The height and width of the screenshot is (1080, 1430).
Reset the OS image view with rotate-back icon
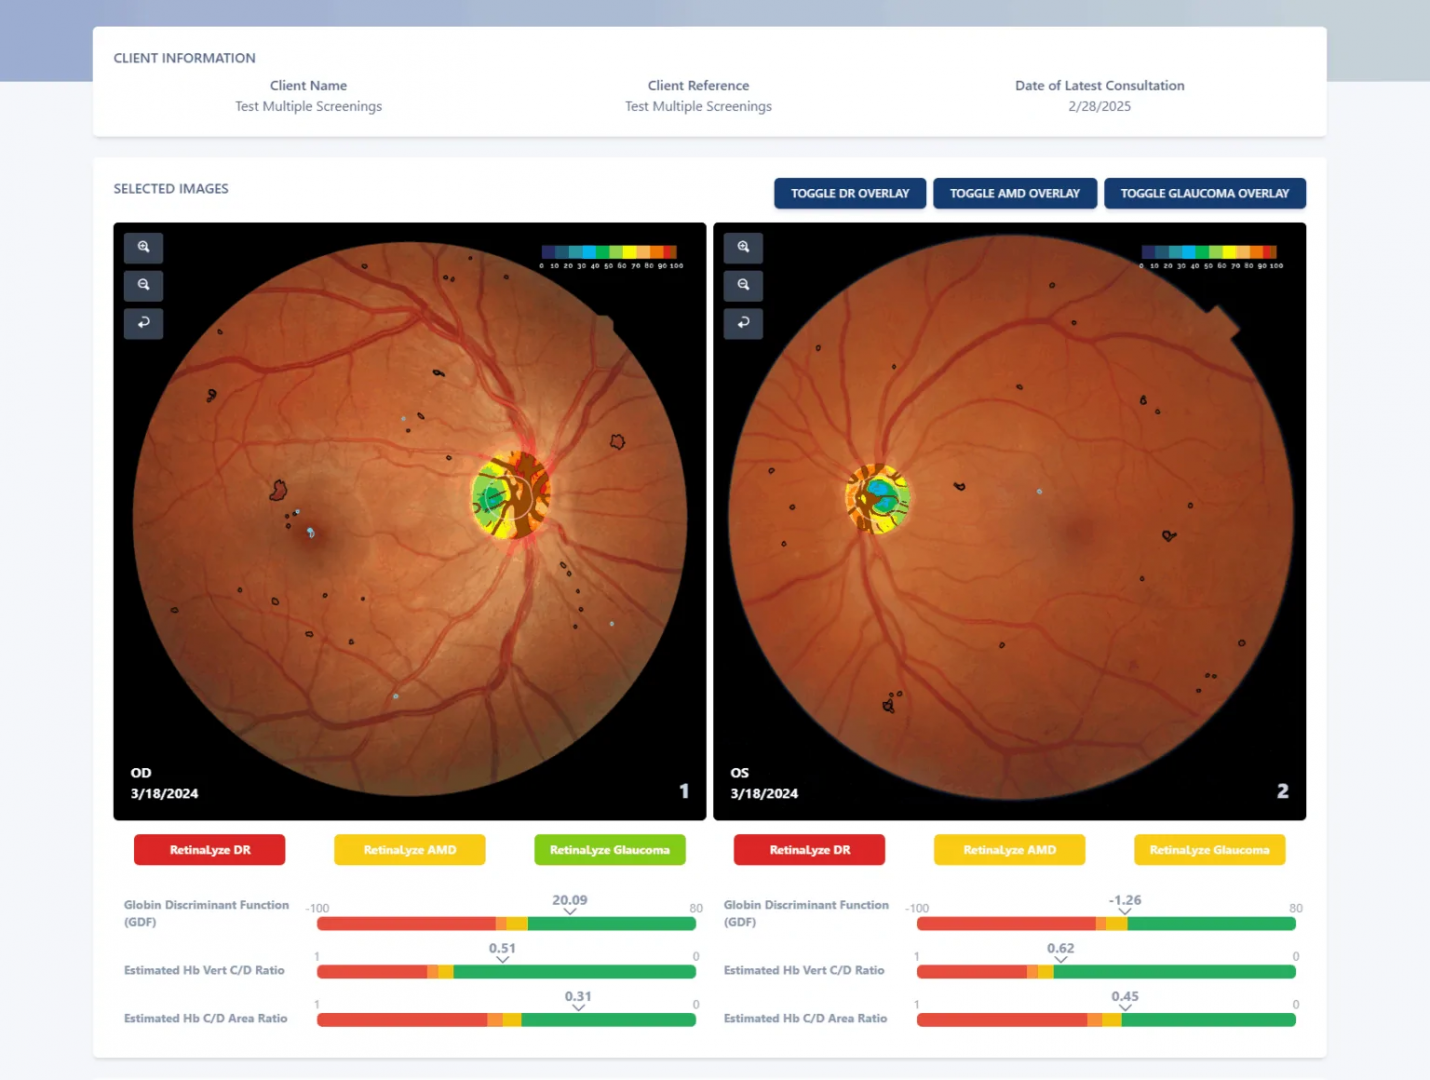(743, 323)
